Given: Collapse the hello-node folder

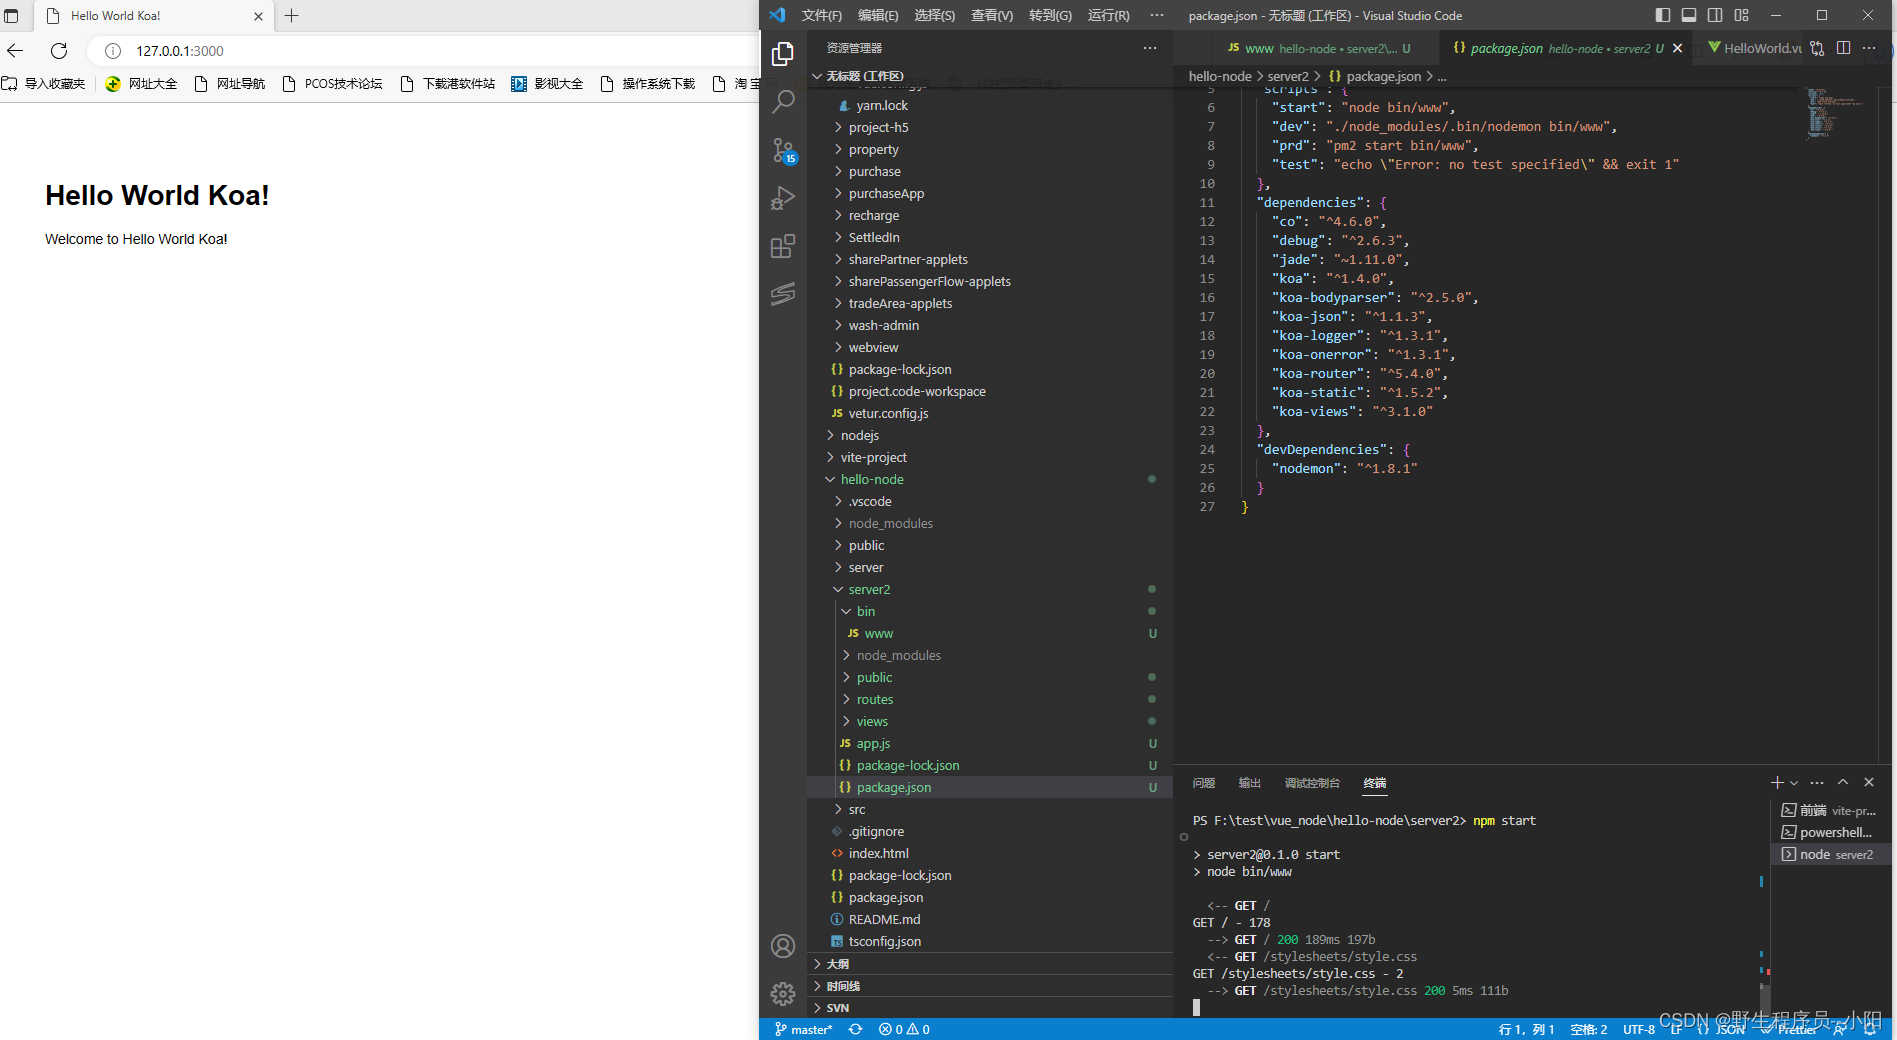Looking at the screenshot, I should (872, 480).
